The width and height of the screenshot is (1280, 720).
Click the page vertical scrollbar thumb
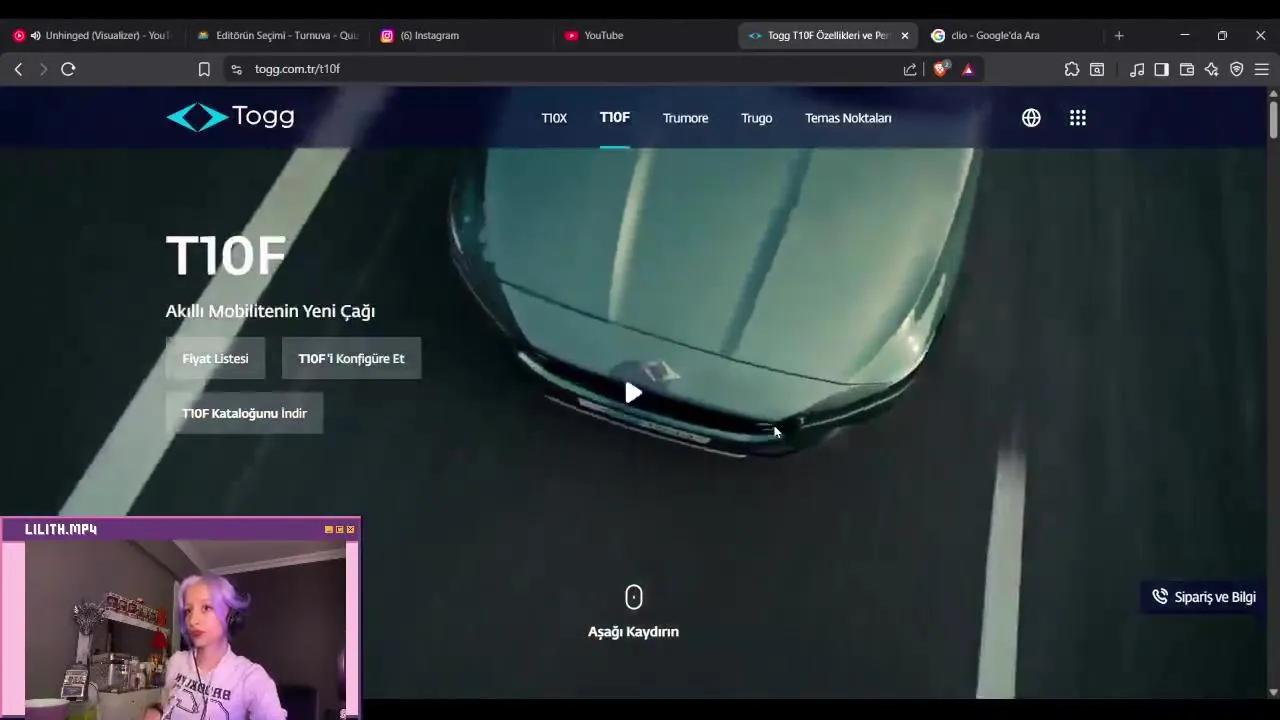point(1273,120)
